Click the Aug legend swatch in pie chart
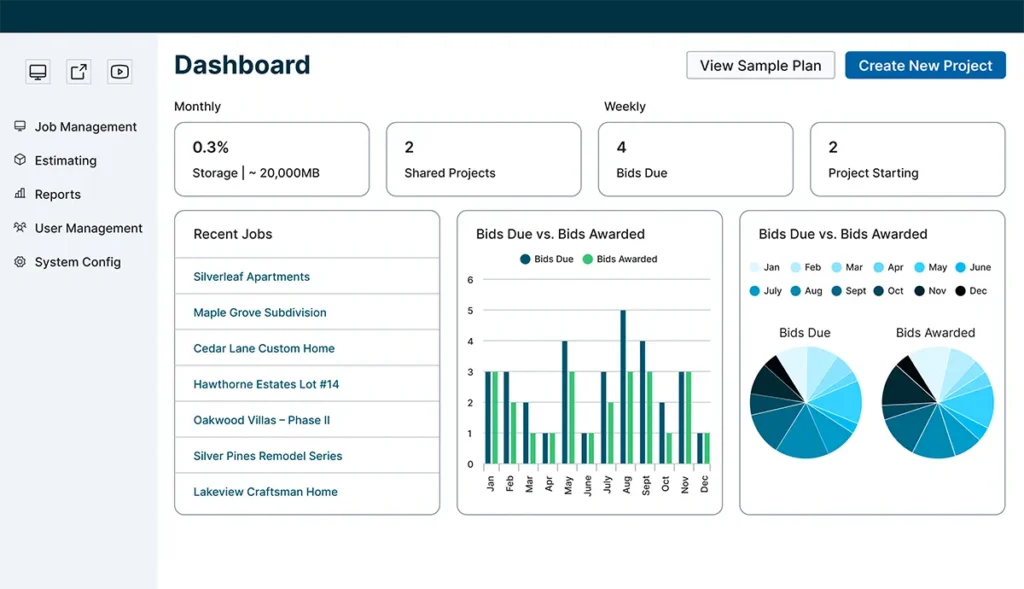 click(x=795, y=291)
